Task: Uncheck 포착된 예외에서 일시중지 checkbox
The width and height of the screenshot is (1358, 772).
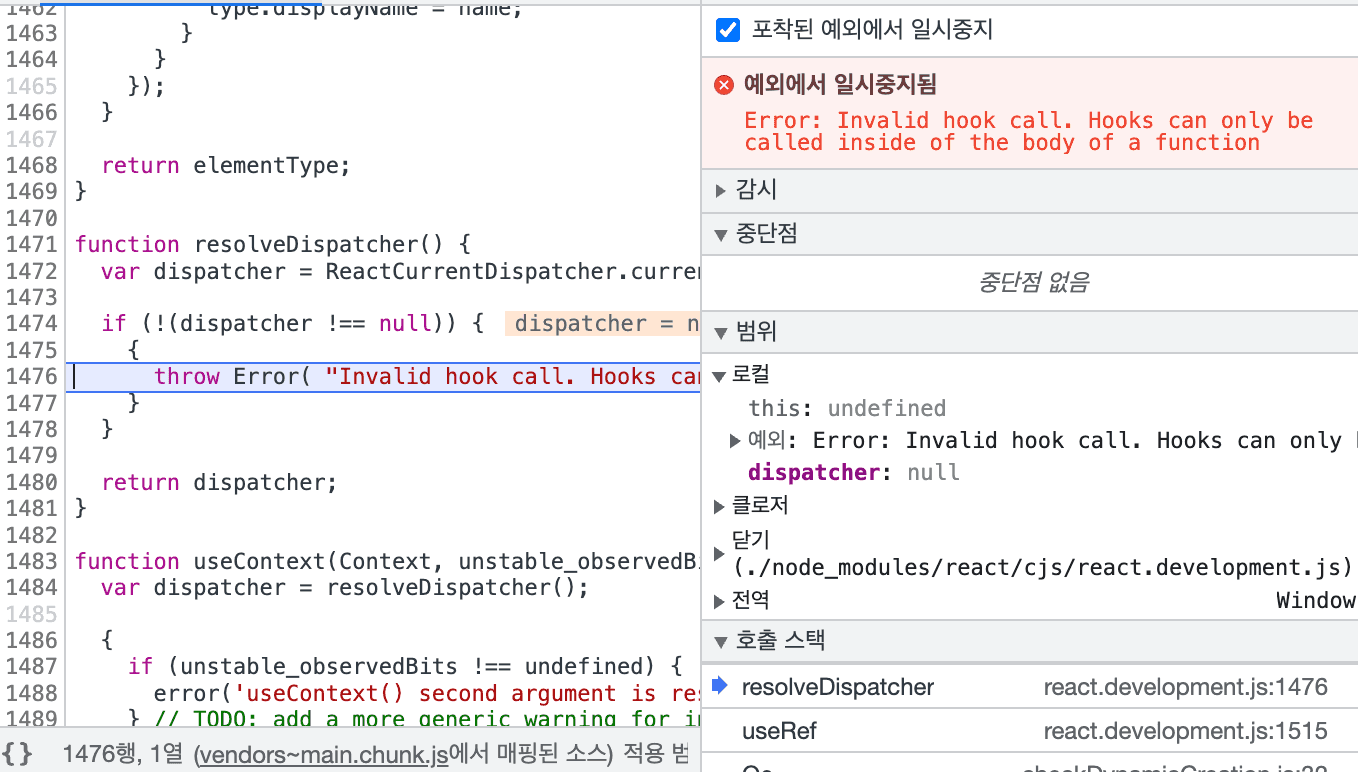Action: (728, 30)
